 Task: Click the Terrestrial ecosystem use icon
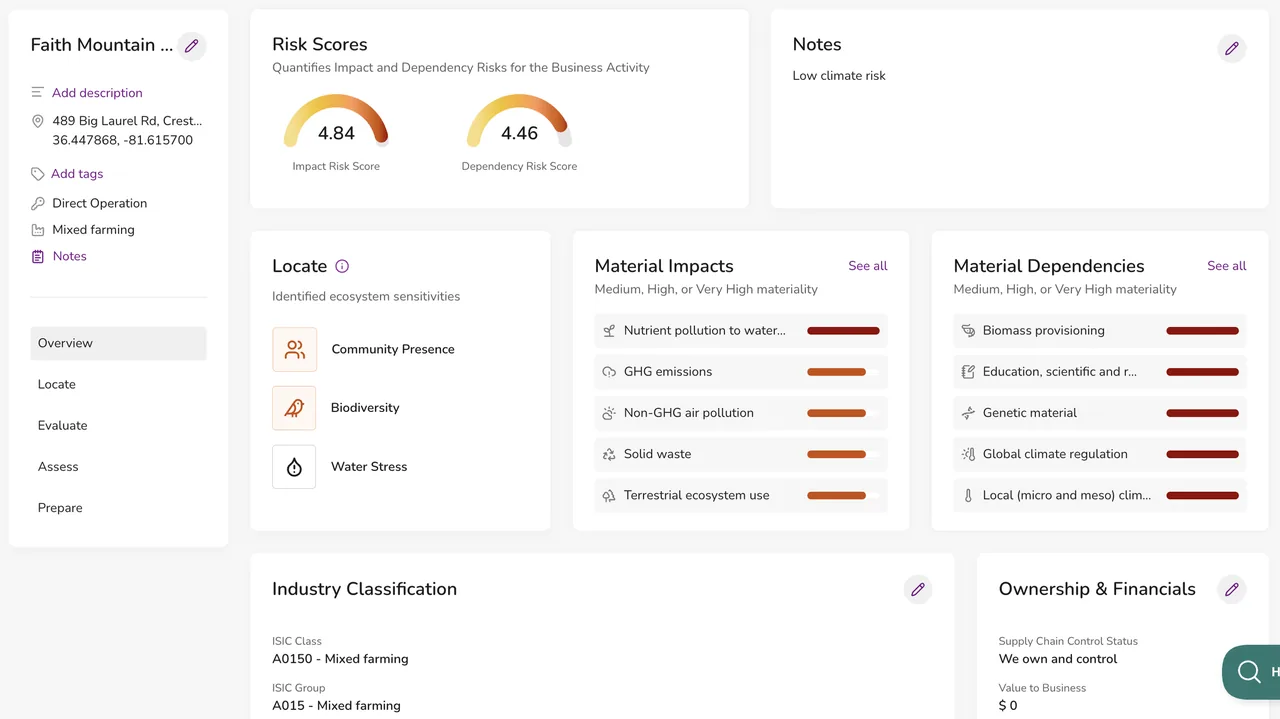pos(609,495)
